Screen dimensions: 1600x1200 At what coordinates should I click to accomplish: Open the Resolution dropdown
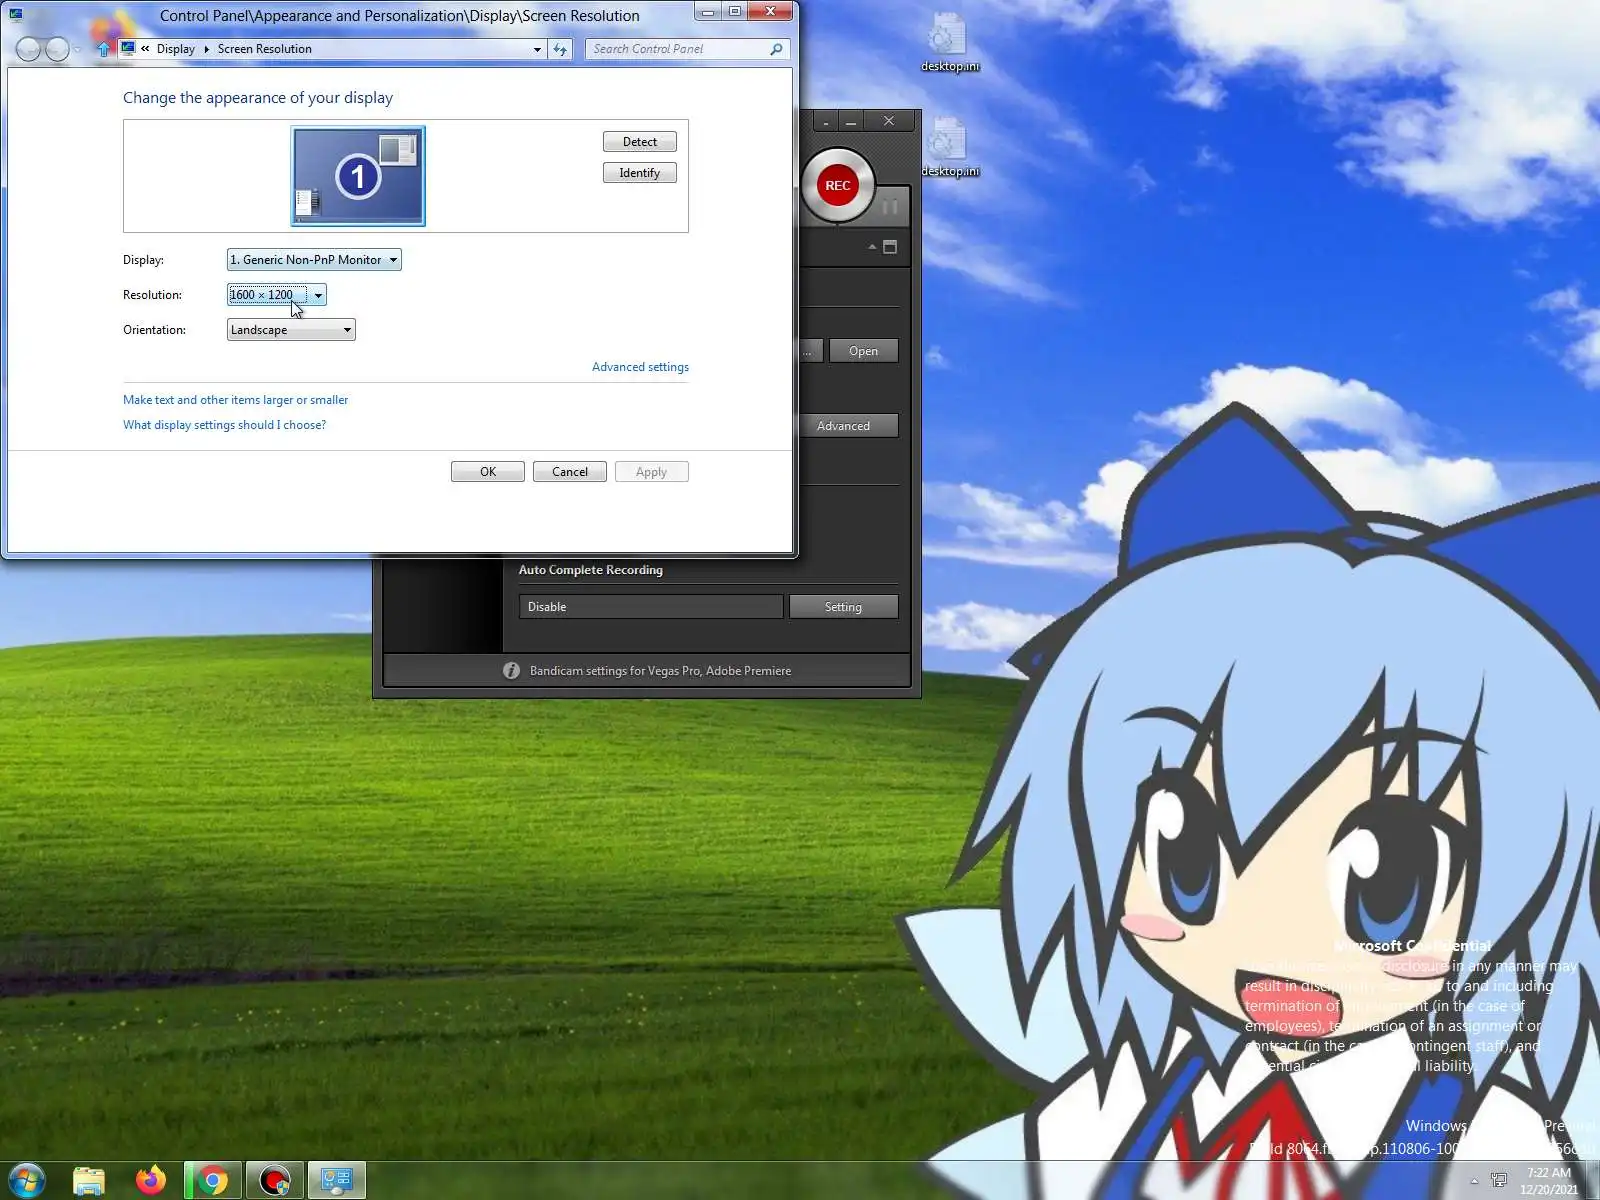(277, 295)
